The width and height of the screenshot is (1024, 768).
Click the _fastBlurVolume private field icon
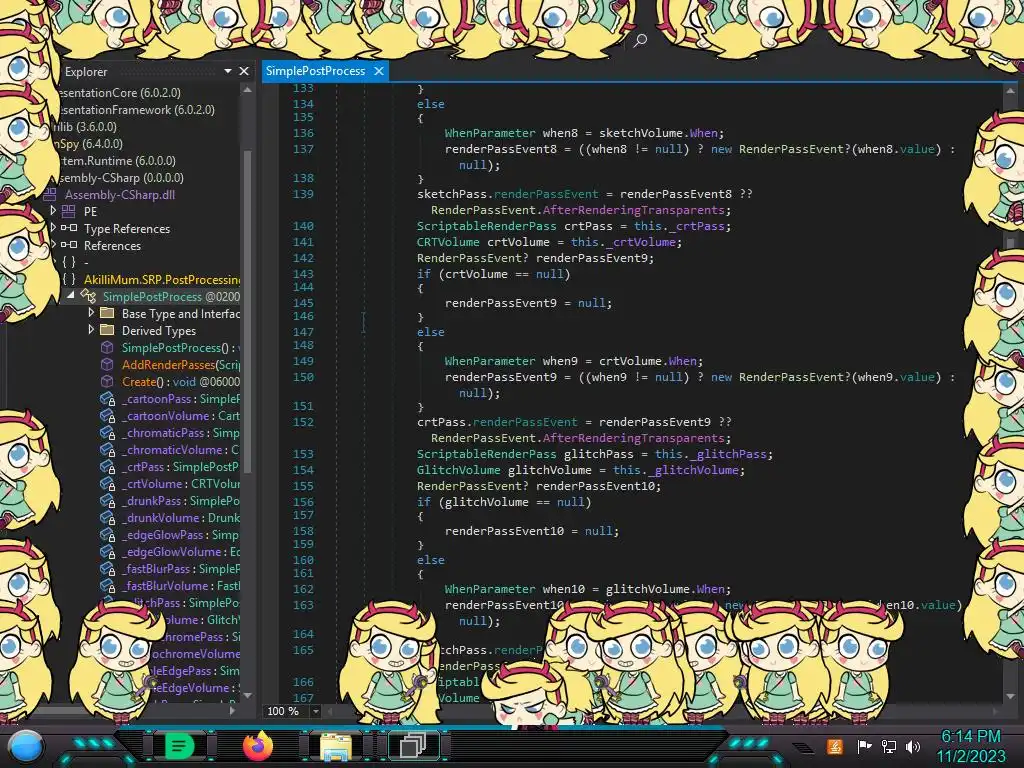point(107,586)
